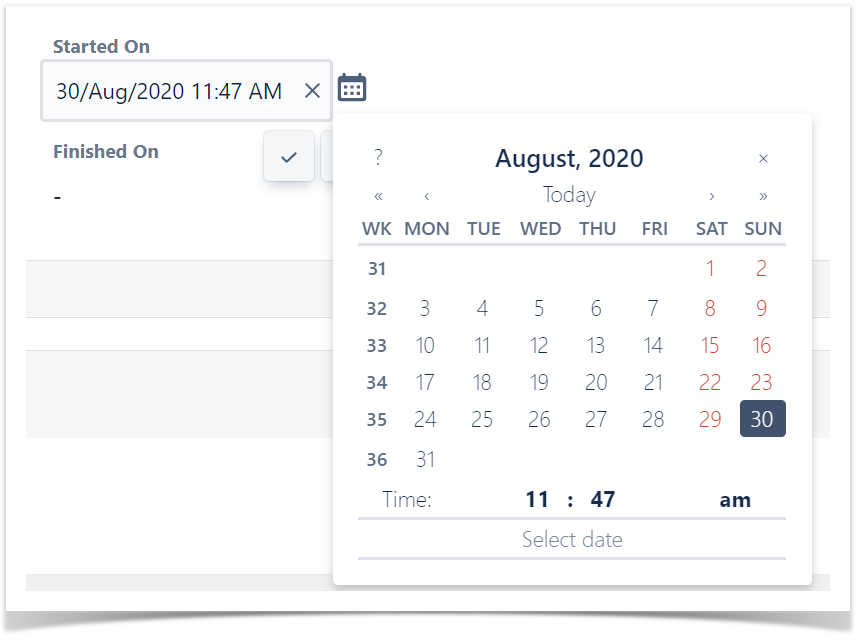Screen dimensions: 864x640
Task: Pick Saturday August 29
Action: 710,420
